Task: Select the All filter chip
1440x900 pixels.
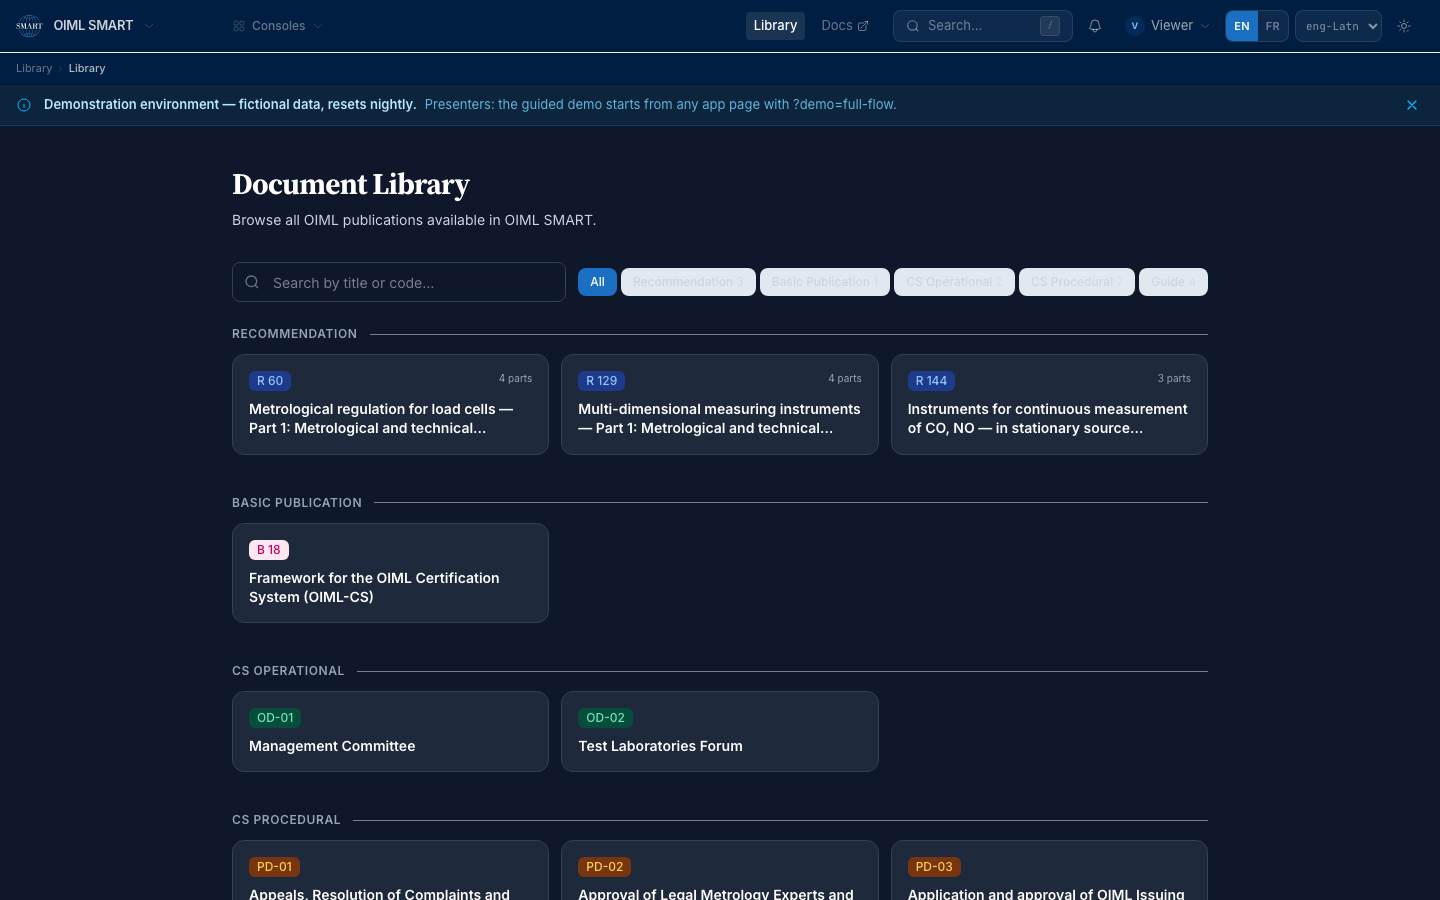Action: tap(597, 282)
